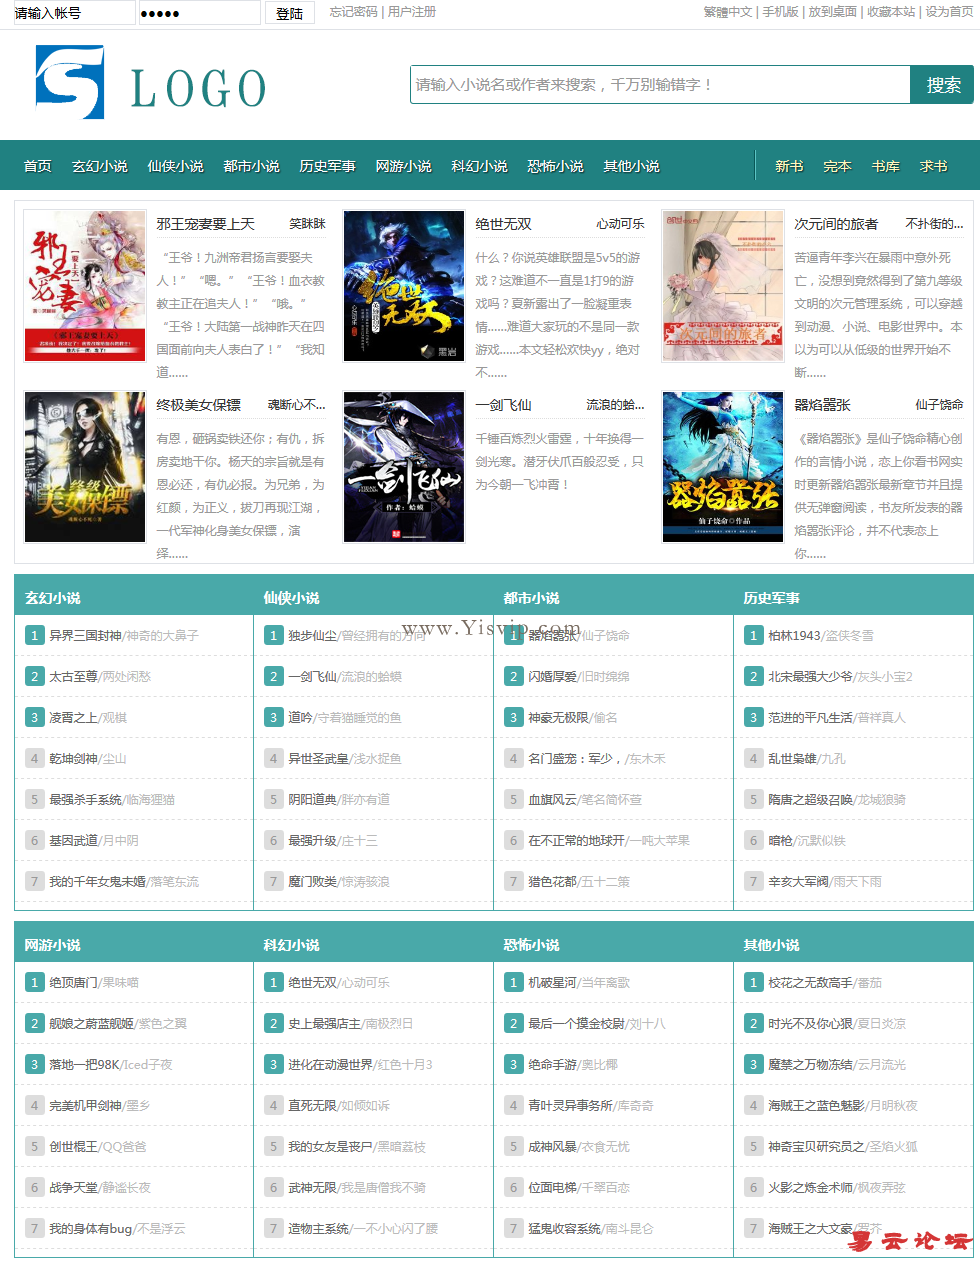Click the password field
Screen dimensions: 980x1263
pyautogui.click(x=198, y=13)
